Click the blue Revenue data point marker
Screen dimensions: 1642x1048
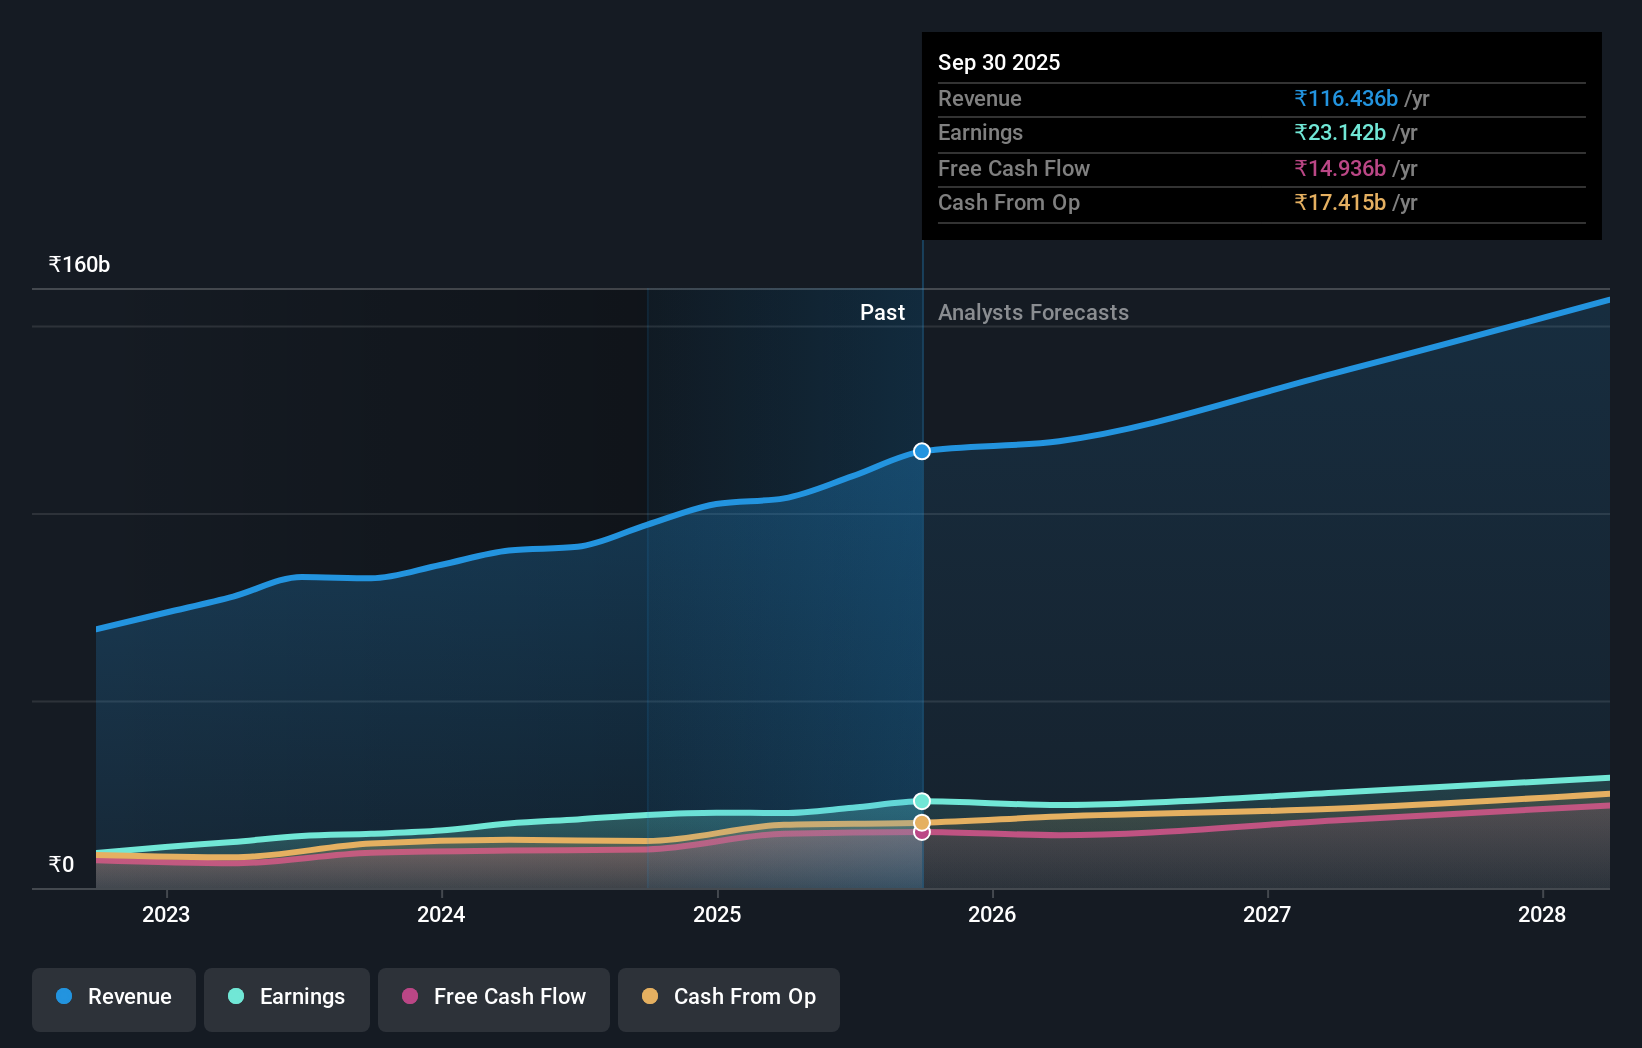pyautogui.click(x=921, y=451)
